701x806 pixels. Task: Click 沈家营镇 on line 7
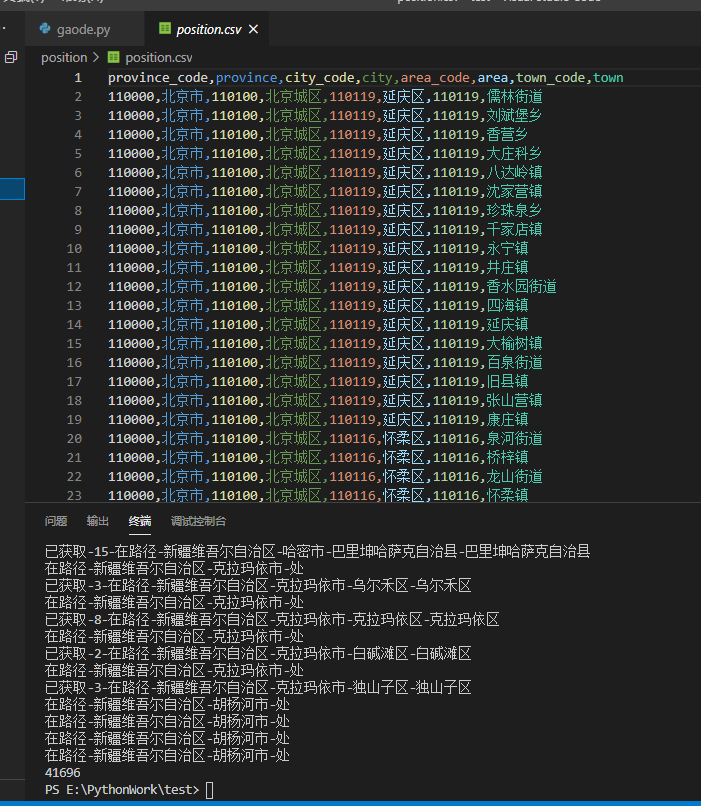click(x=514, y=192)
